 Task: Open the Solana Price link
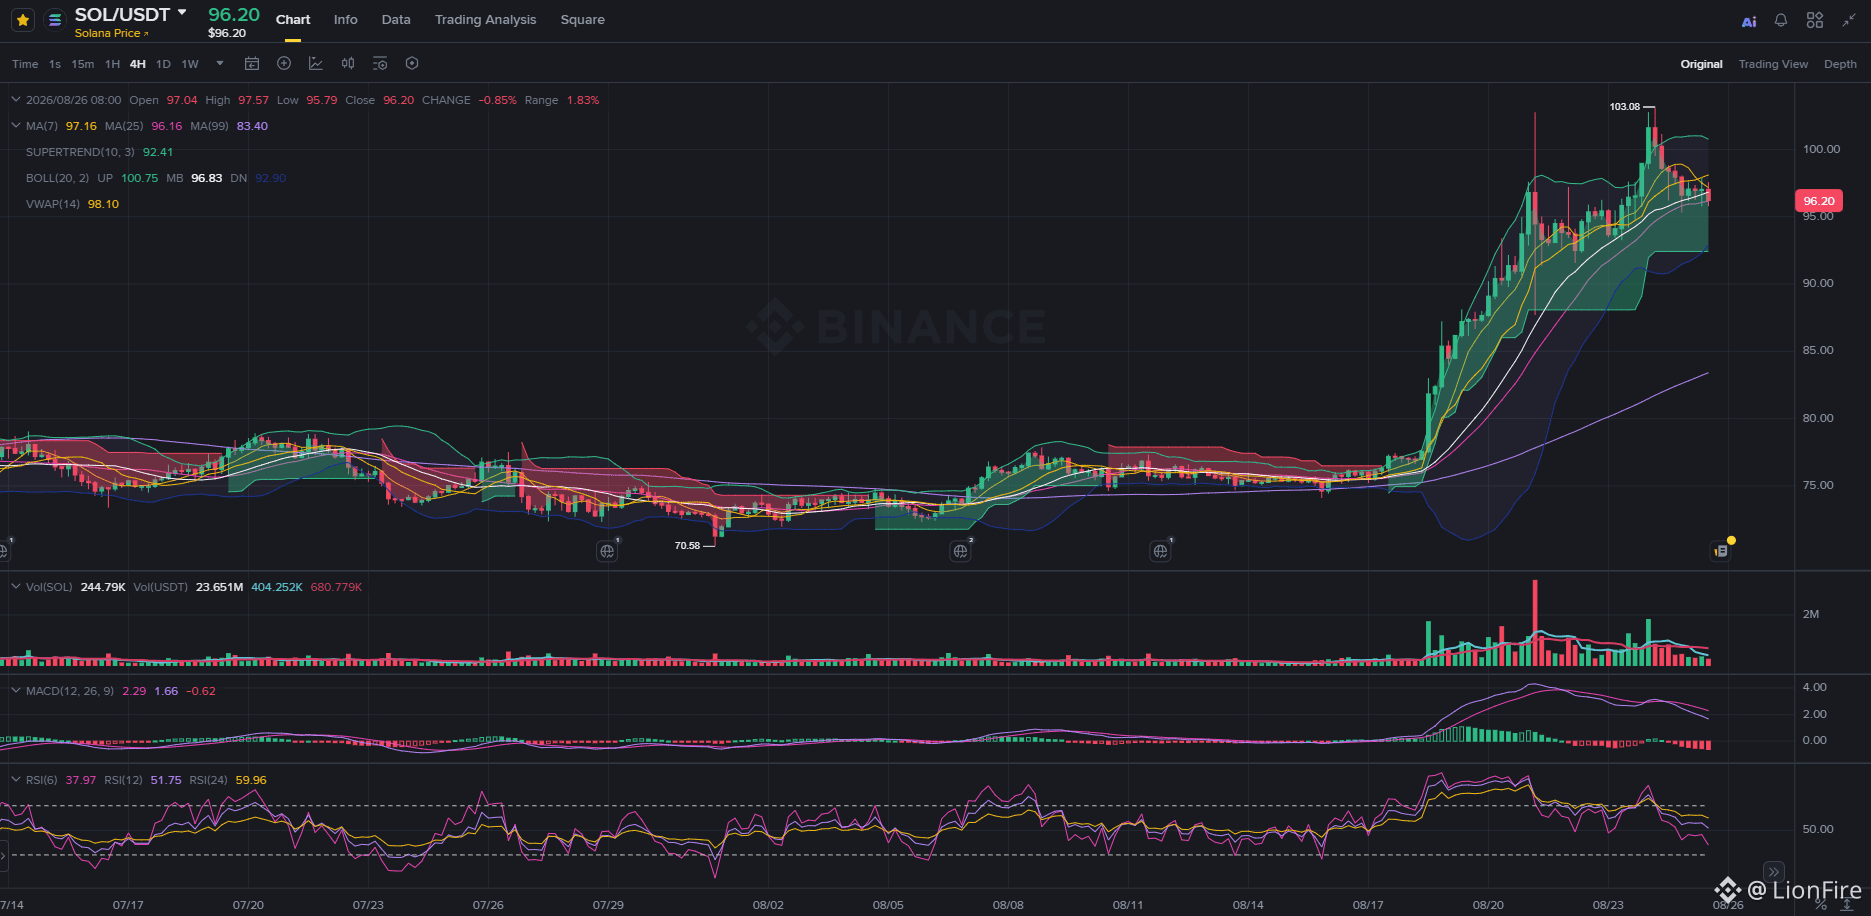111,33
